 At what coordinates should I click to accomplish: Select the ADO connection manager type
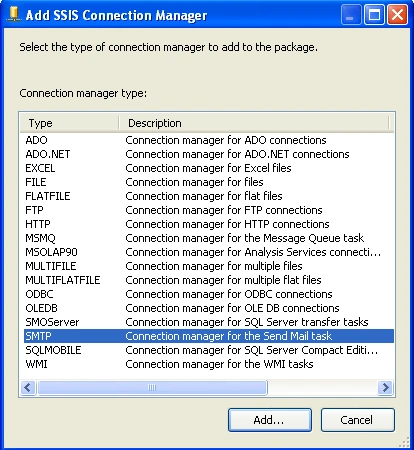[x=209, y=140]
